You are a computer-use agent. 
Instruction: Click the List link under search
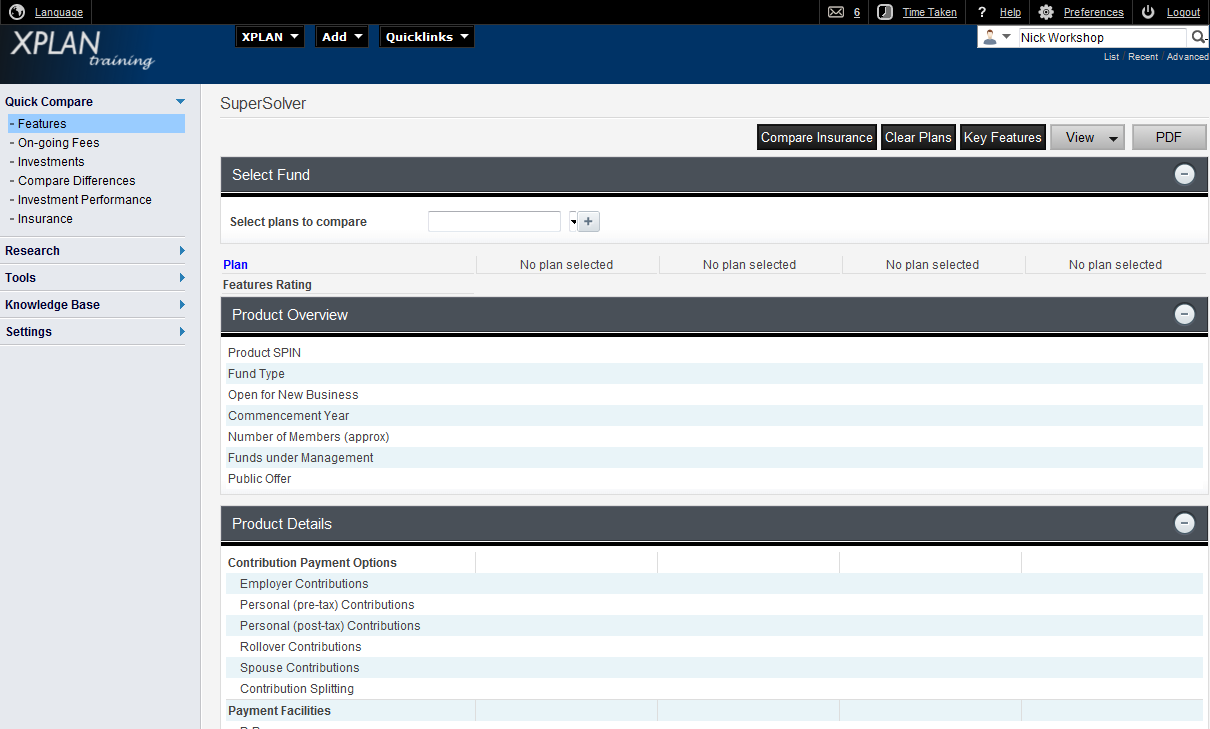1111,57
